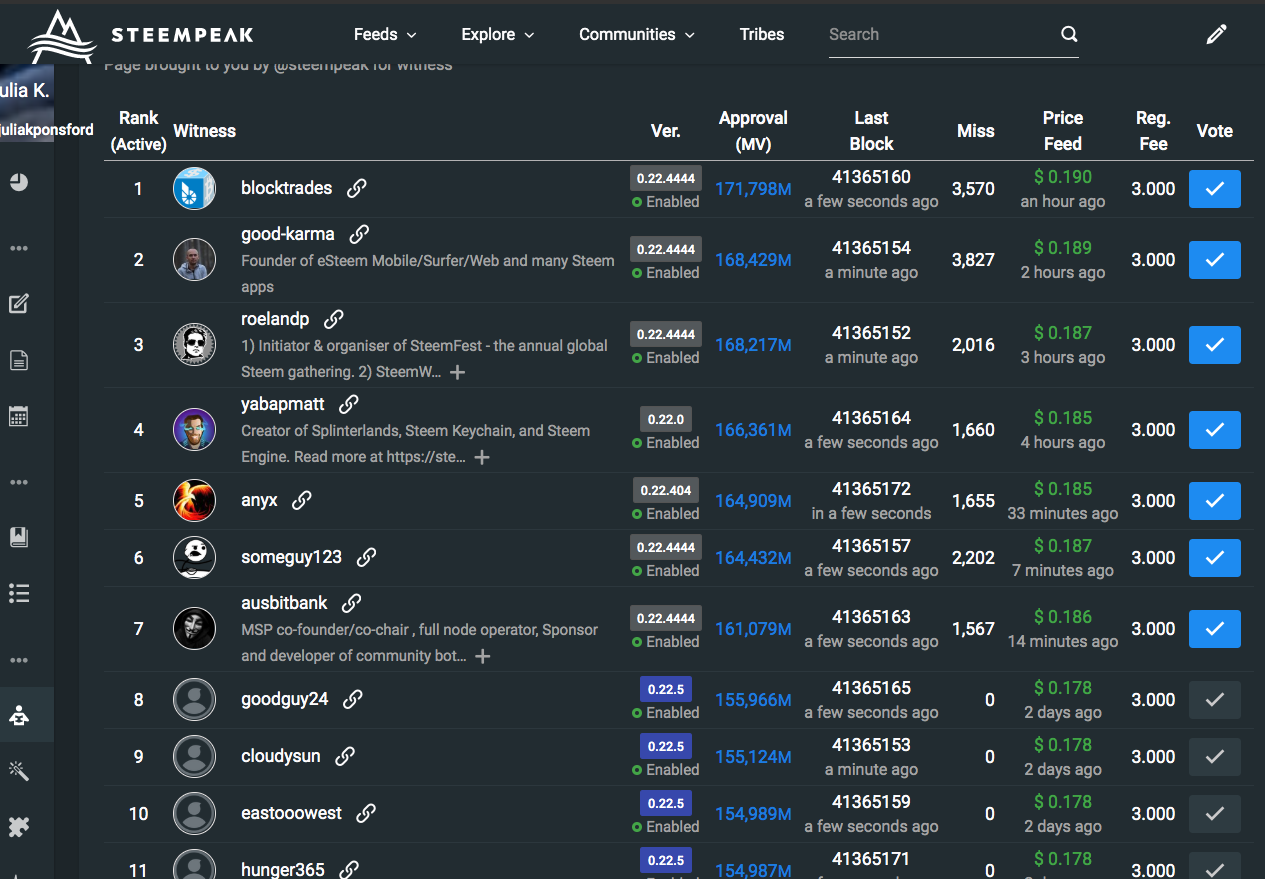Click link icon next to good-karma
The height and width of the screenshot is (879, 1265).
click(359, 234)
